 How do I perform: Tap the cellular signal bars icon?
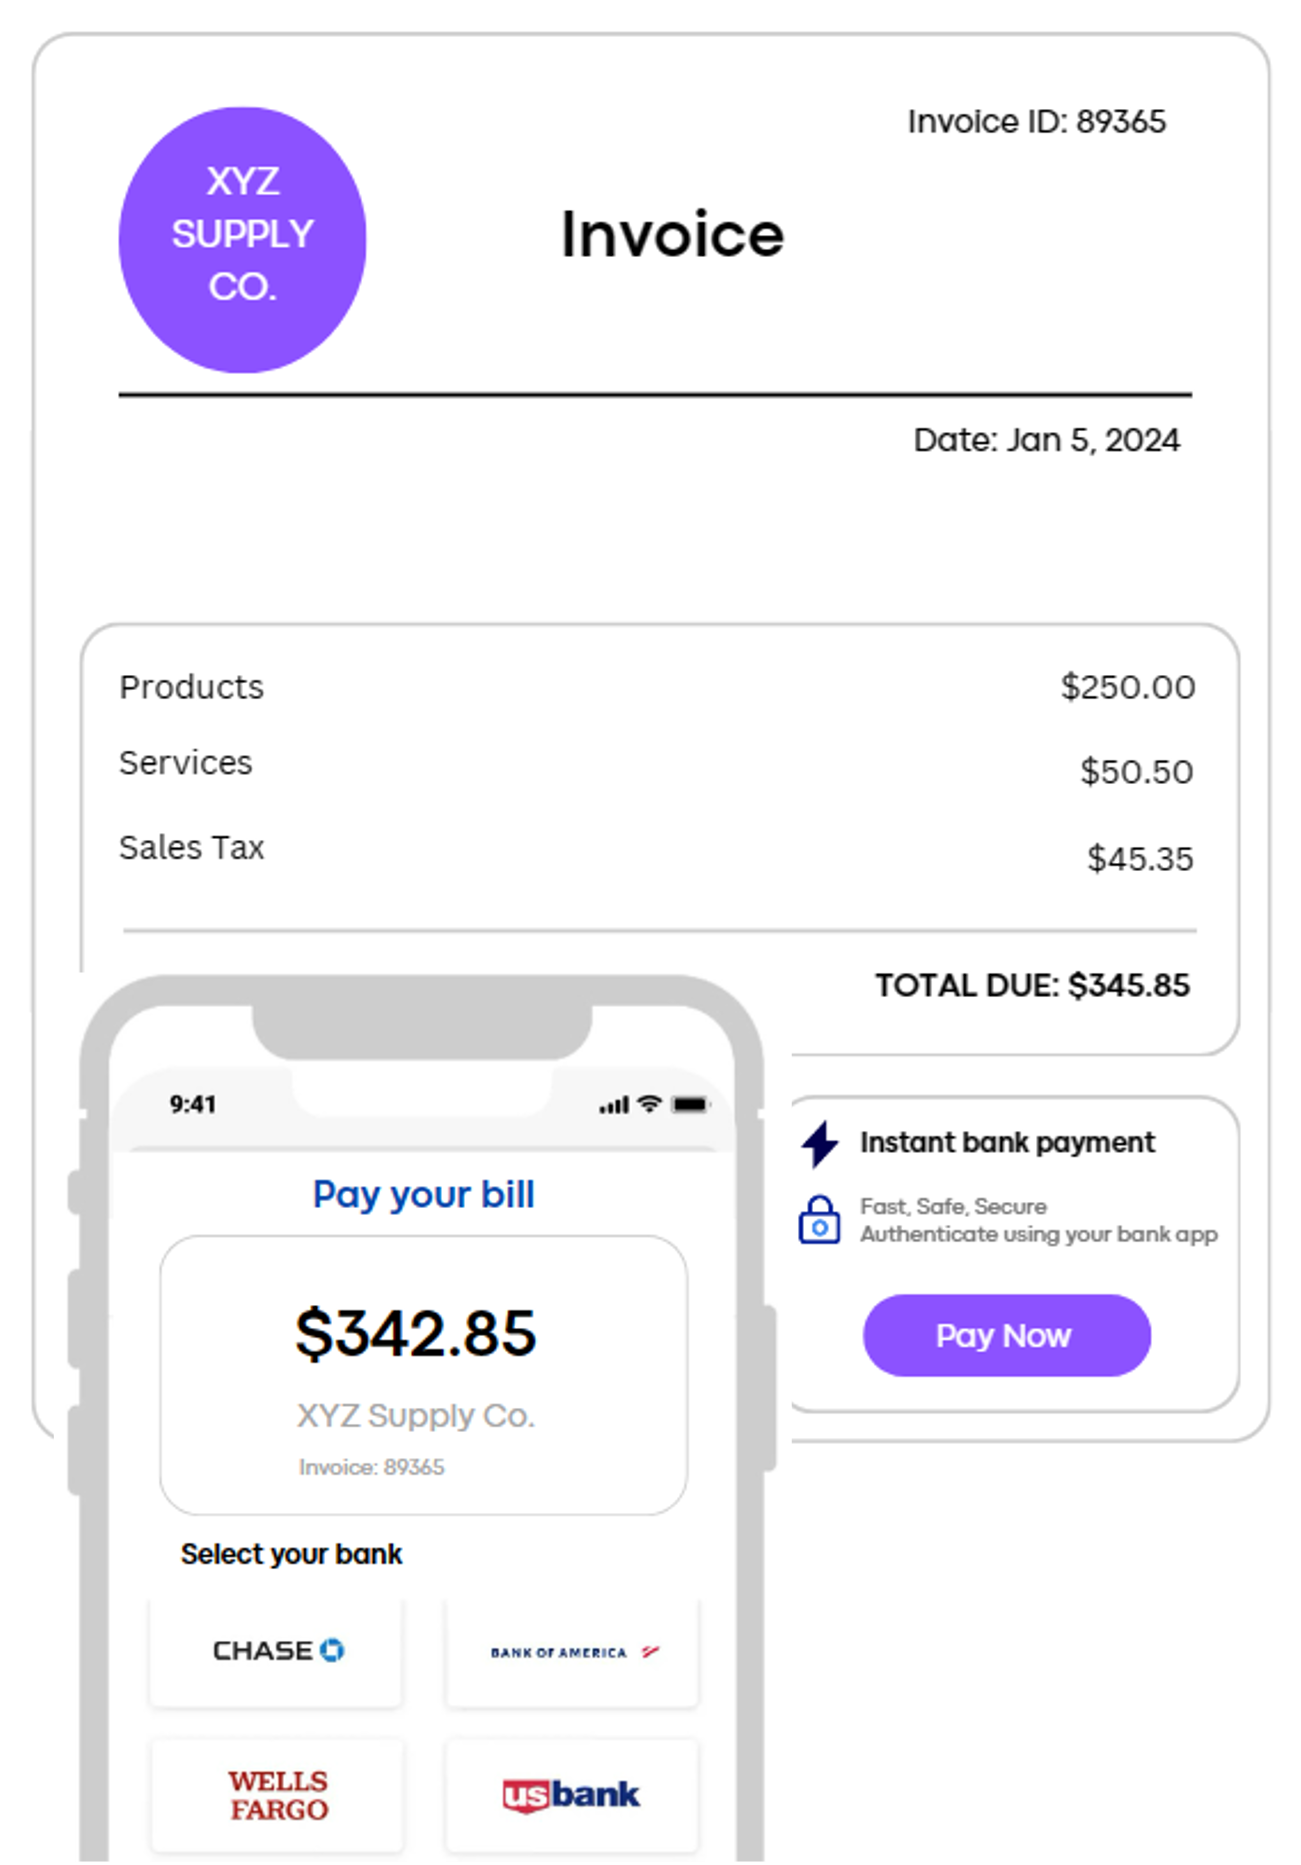tap(614, 1105)
